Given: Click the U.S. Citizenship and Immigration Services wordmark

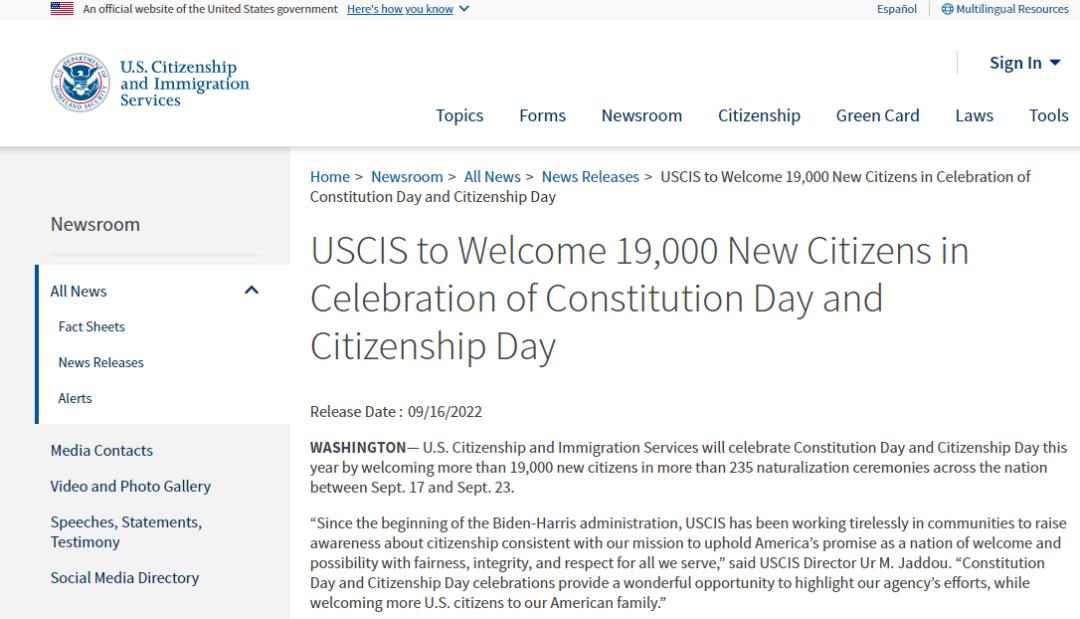Looking at the screenshot, I should (x=184, y=84).
